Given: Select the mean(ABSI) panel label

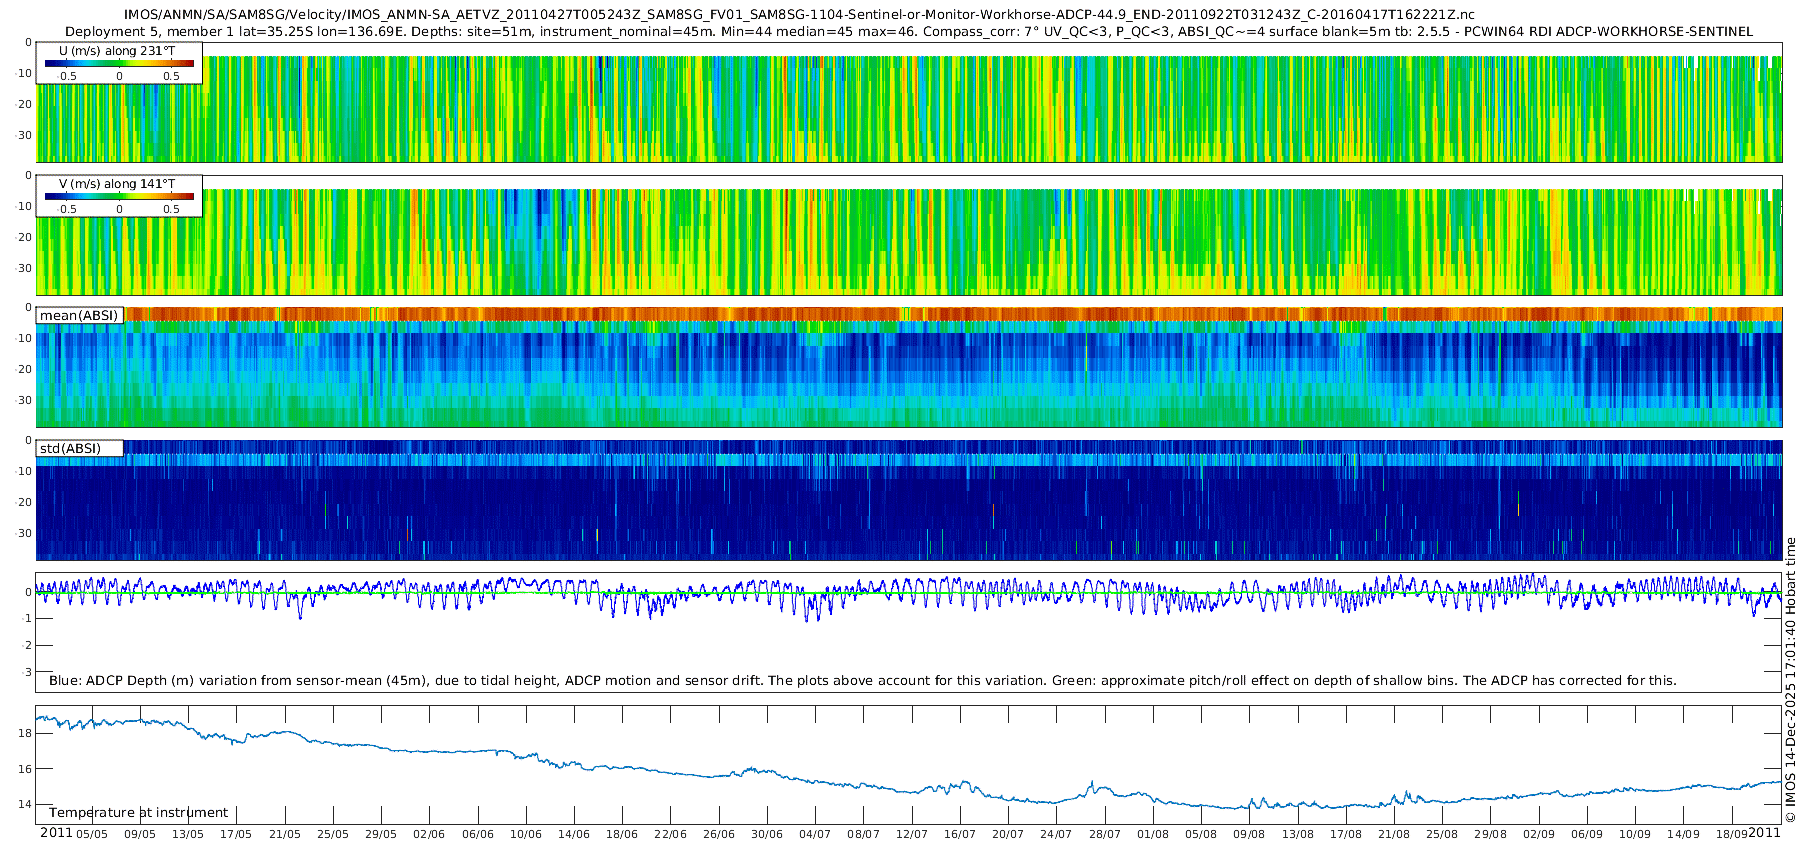Looking at the screenshot, I should [79, 315].
